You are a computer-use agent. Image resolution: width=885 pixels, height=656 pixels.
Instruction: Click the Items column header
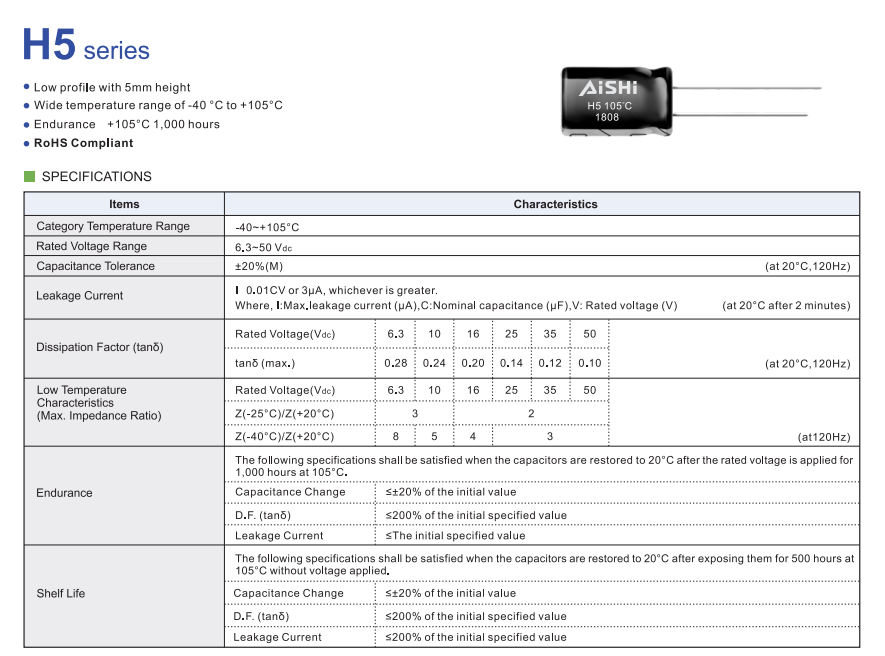(124, 204)
